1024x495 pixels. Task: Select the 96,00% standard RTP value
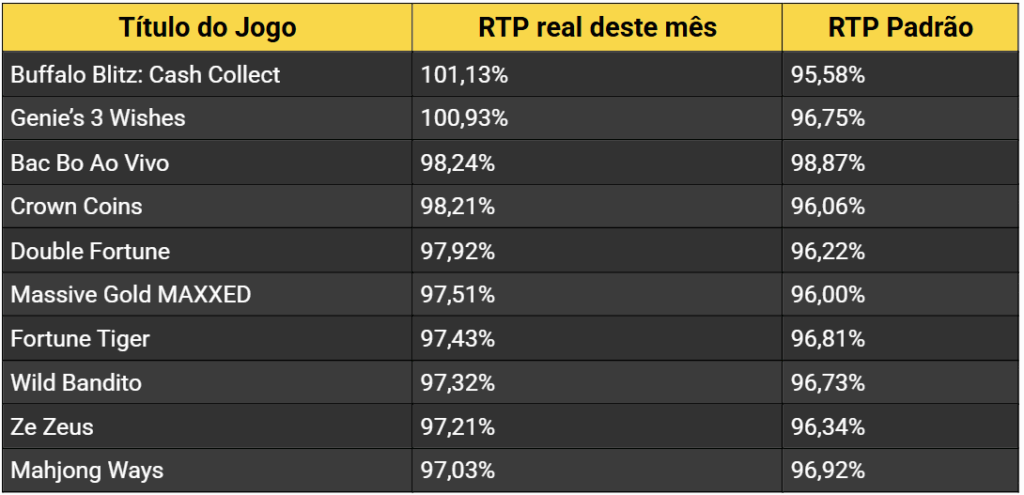click(828, 295)
